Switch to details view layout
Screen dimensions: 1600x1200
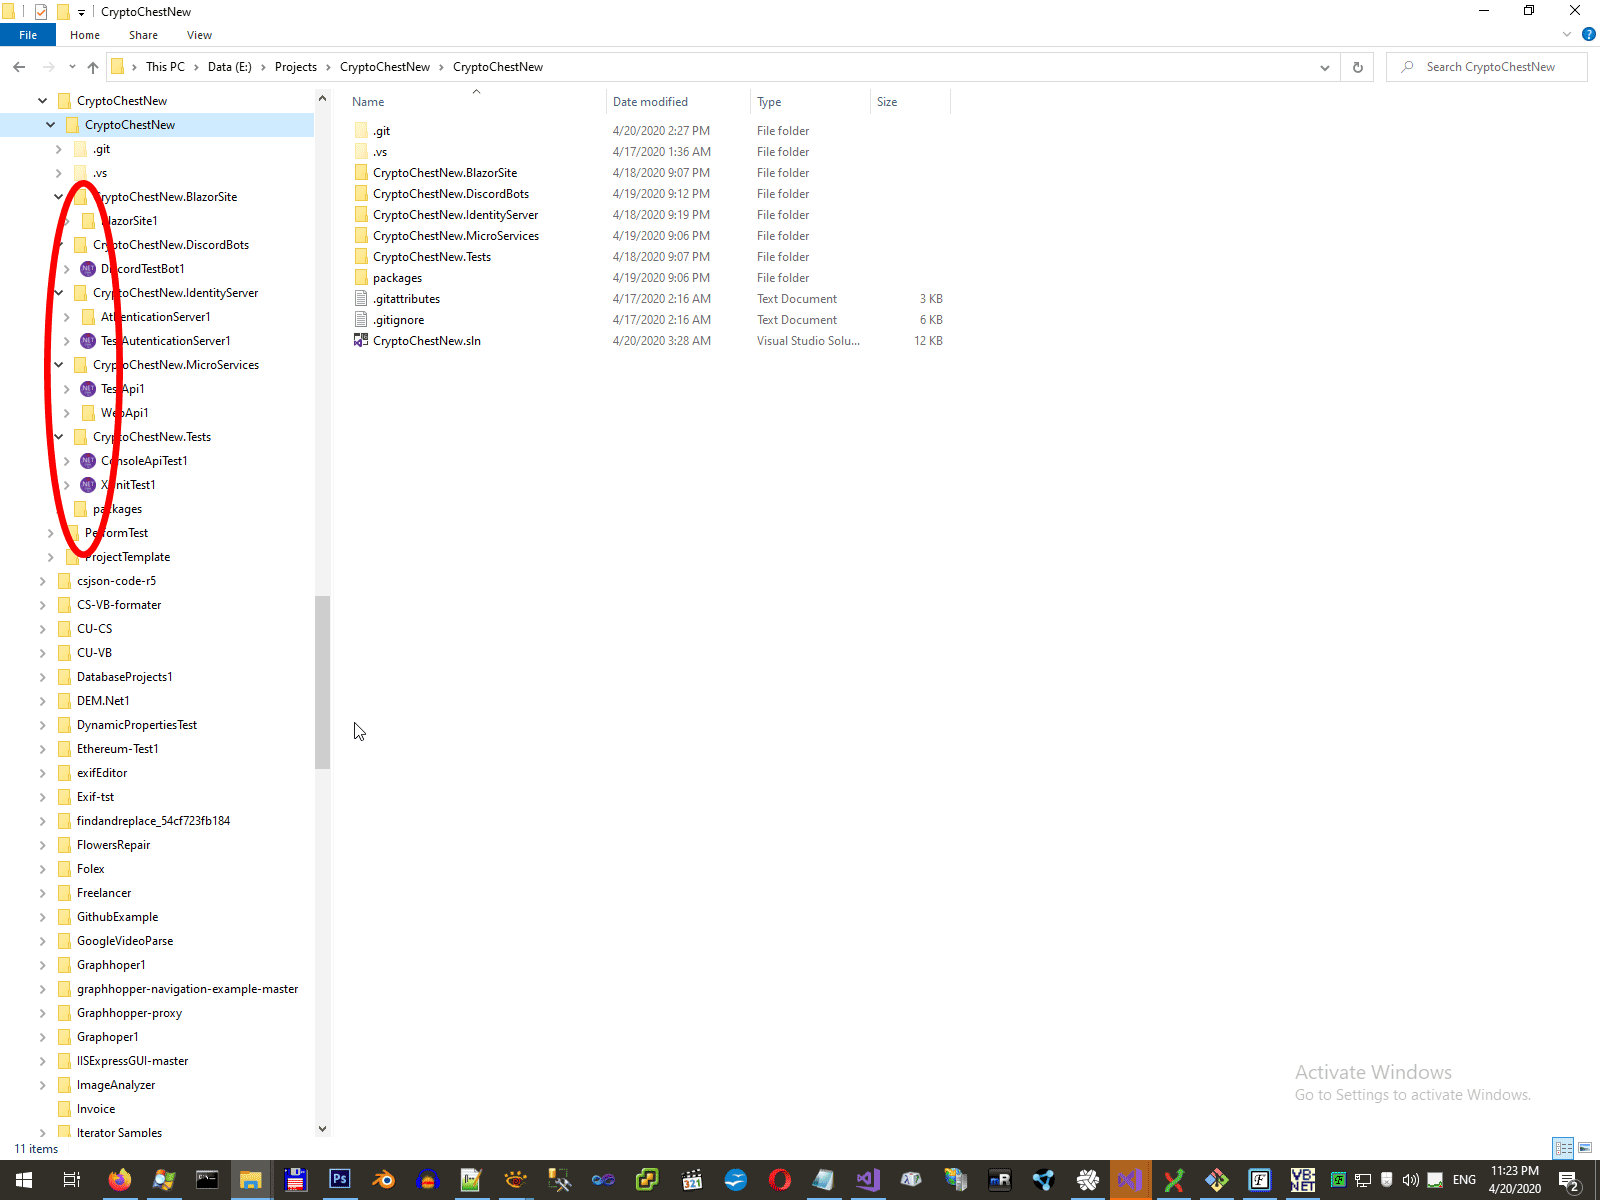click(1563, 1148)
